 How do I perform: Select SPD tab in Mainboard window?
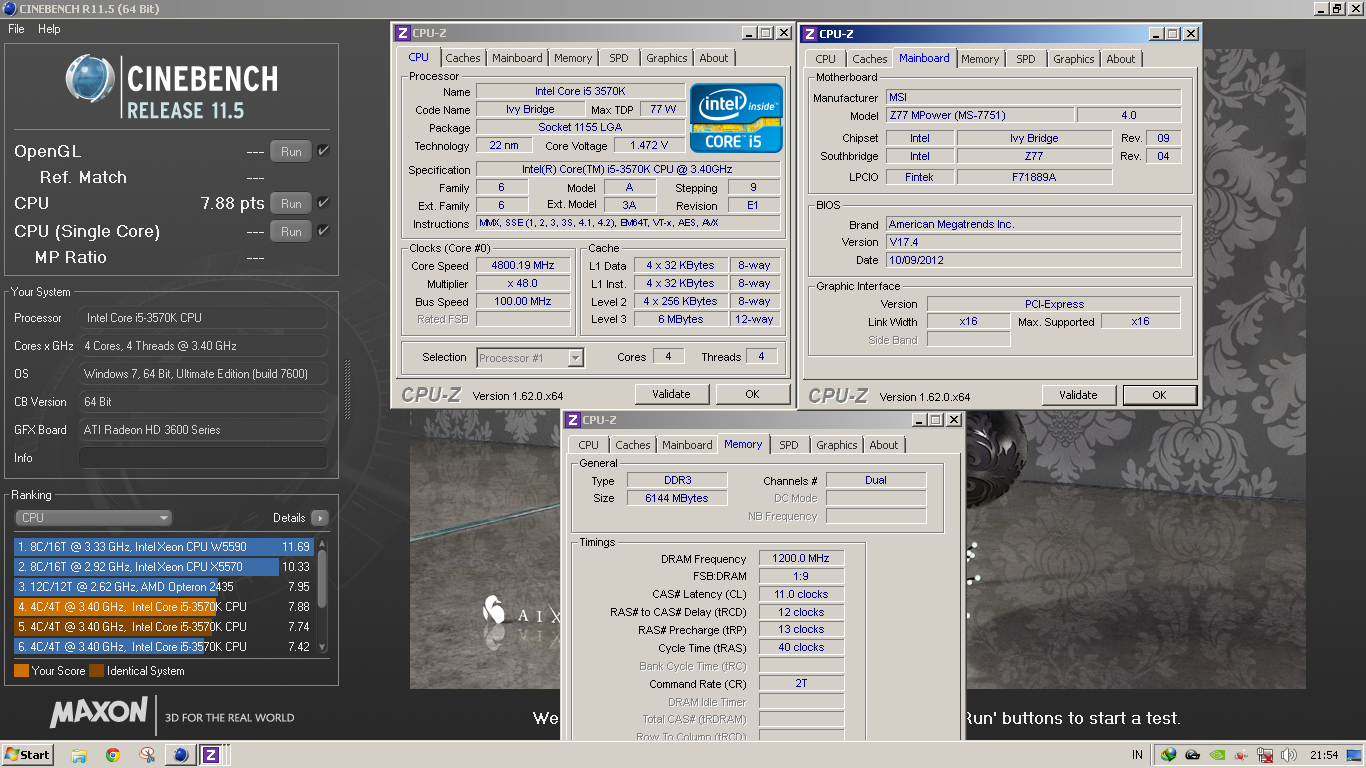[1026, 59]
